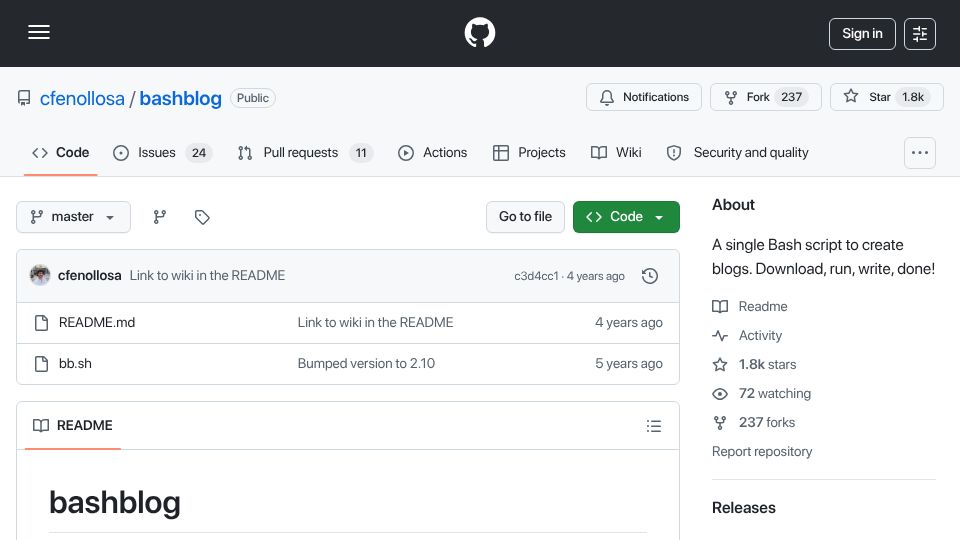This screenshot has height=540, width=960.
Task: Open cfenollosa commit author link
Action: (x=89, y=276)
